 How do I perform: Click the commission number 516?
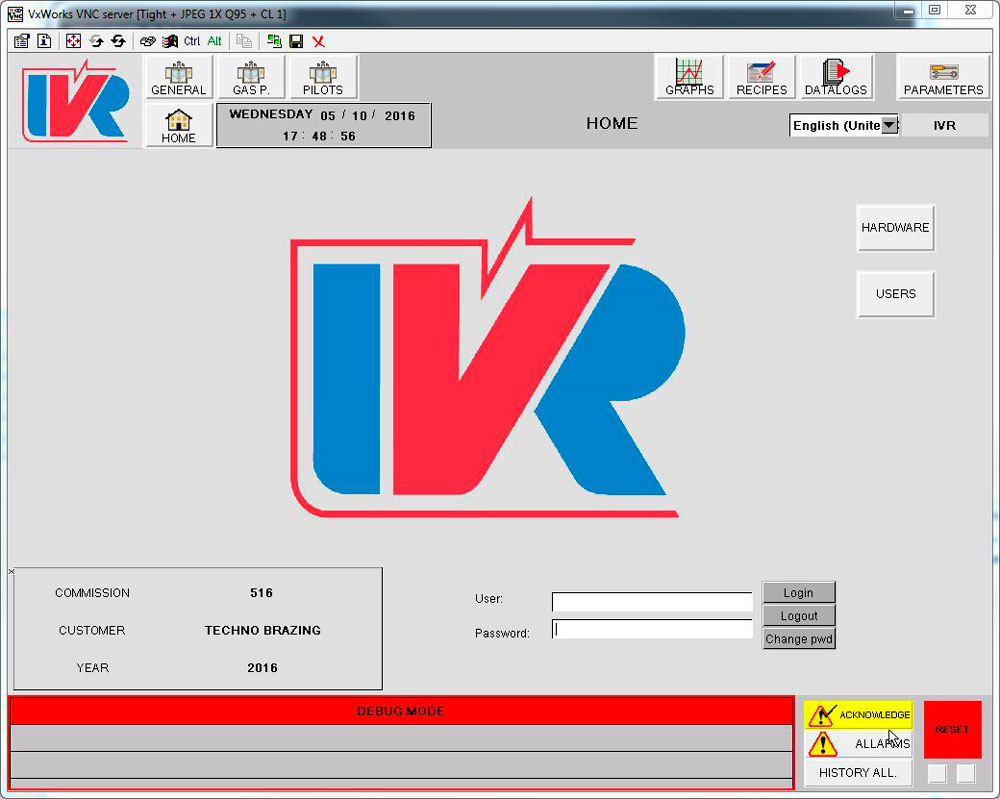[261, 593]
